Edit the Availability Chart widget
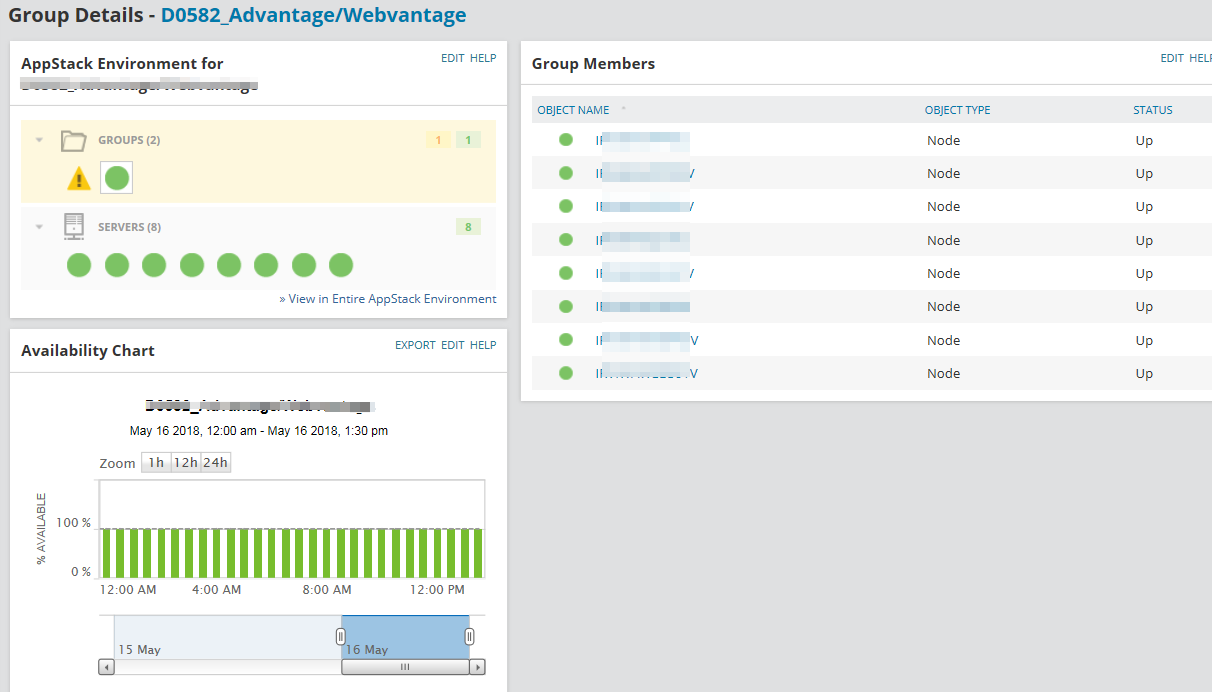The height and width of the screenshot is (692, 1212). point(453,345)
